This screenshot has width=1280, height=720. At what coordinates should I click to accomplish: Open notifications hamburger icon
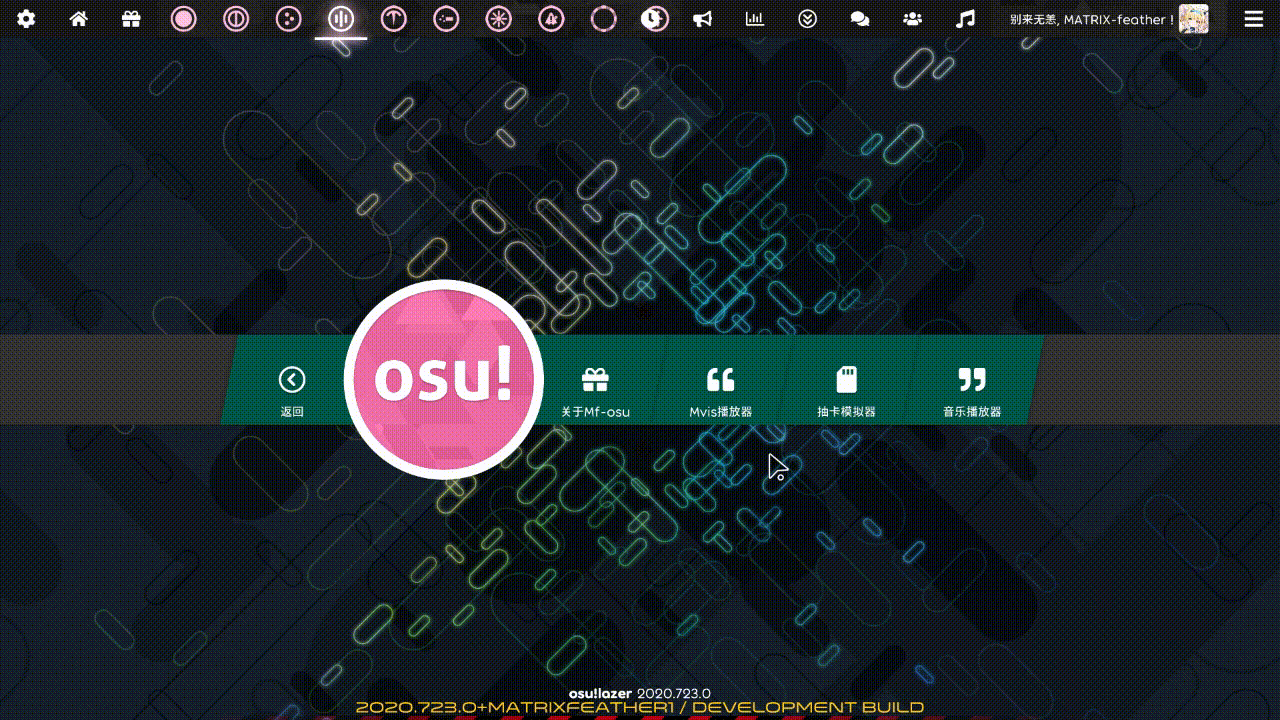(x=1253, y=19)
